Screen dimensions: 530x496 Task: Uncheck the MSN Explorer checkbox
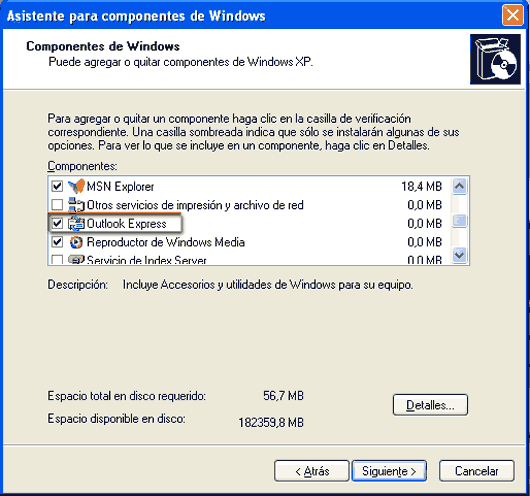coord(57,186)
